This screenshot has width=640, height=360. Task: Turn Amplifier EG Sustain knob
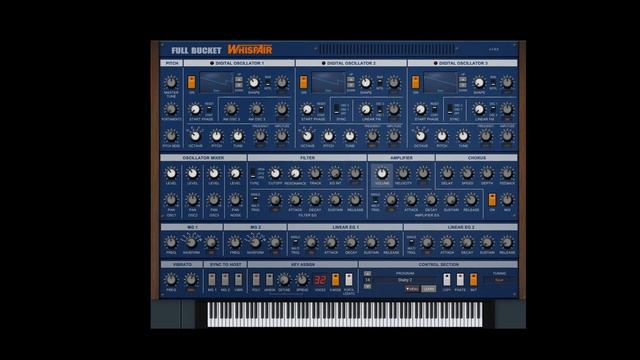[451, 200]
